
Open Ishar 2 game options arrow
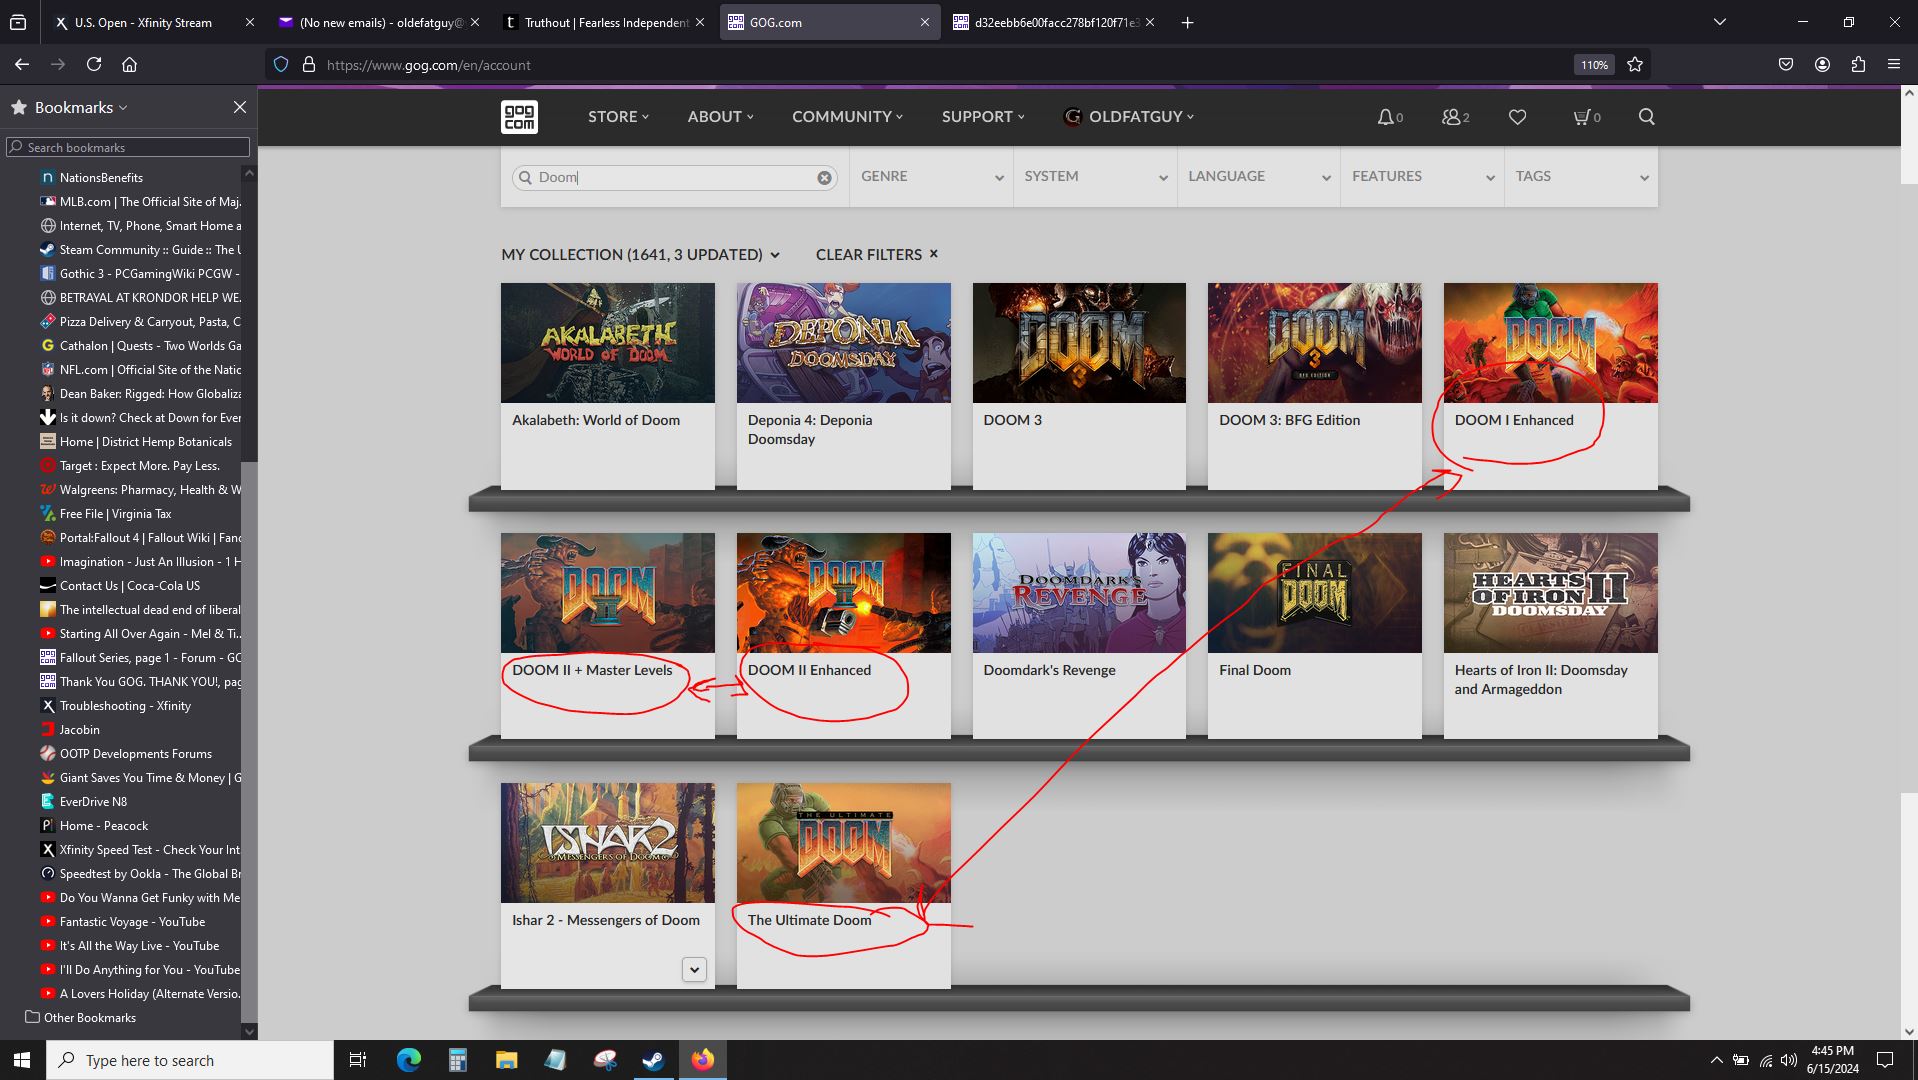coord(694,969)
